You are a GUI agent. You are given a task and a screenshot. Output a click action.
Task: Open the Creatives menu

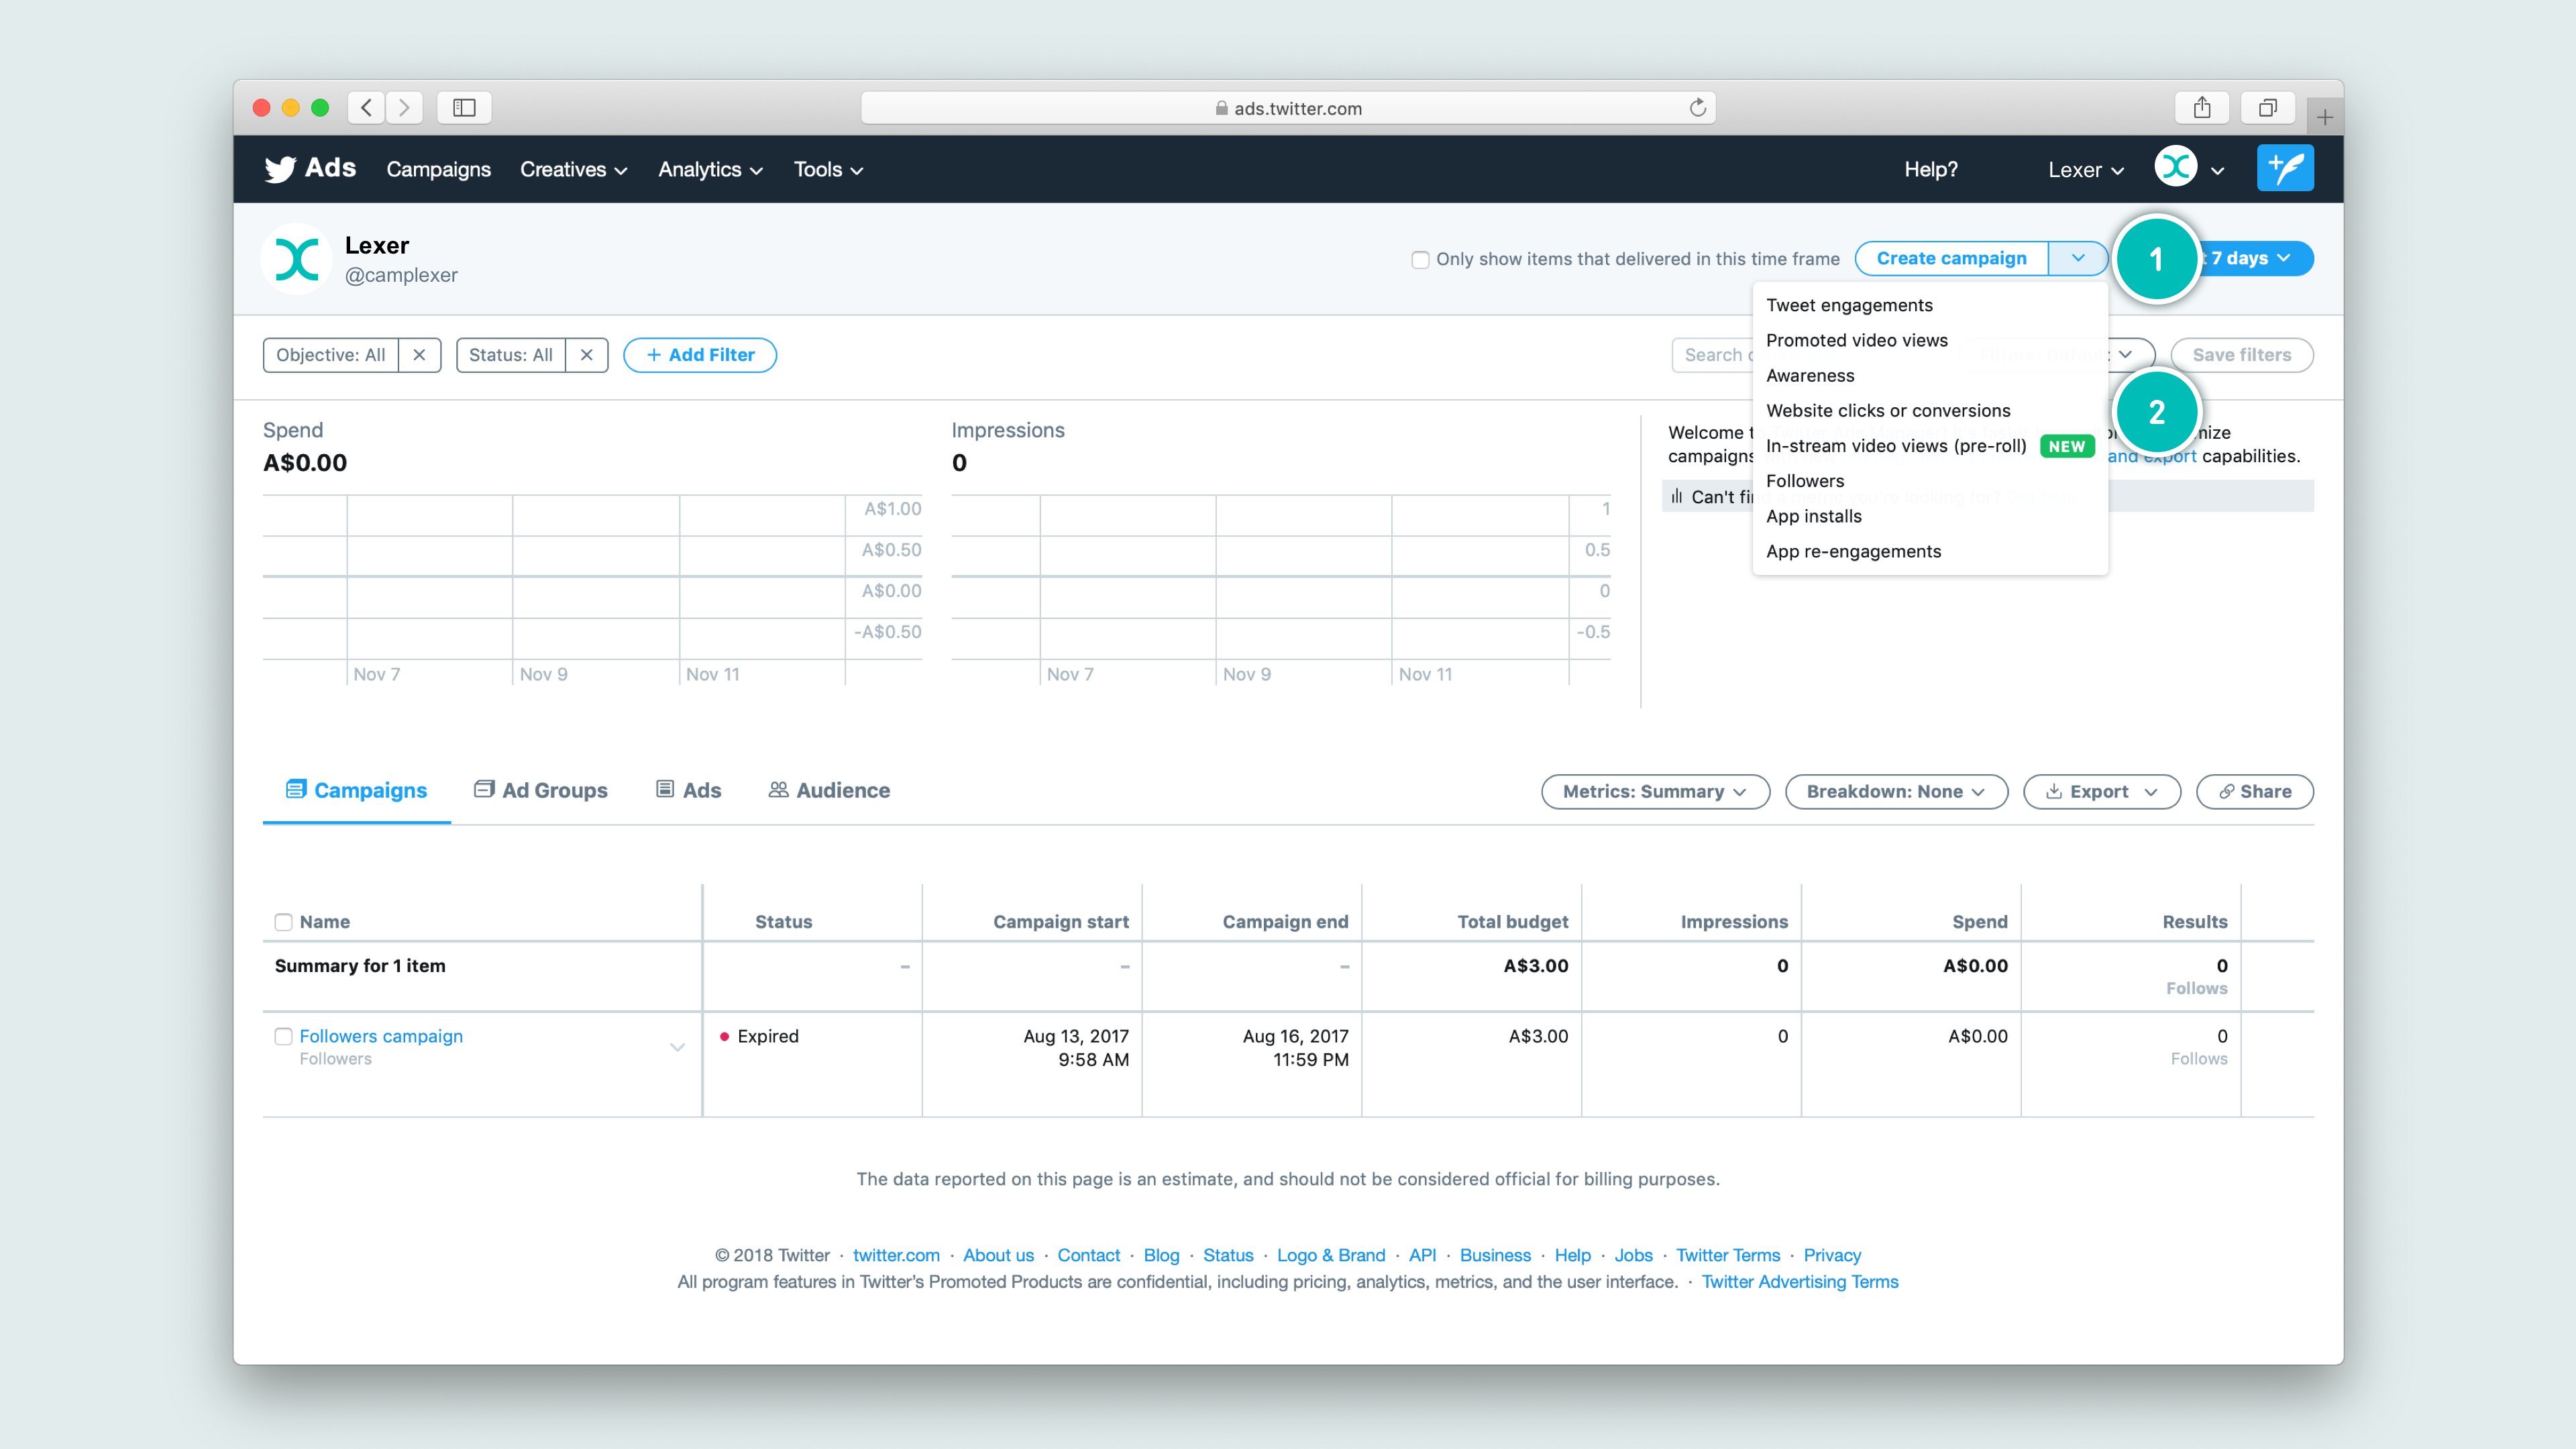click(573, 169)
